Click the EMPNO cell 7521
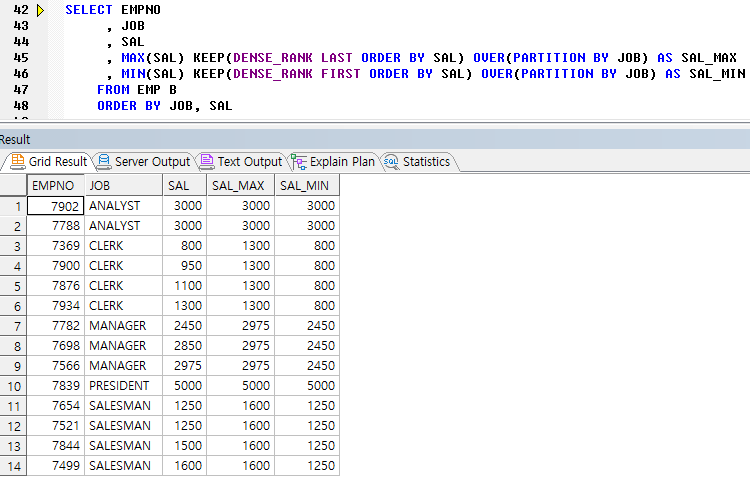Viewport: 750px width, 484px height. [56, 426]
